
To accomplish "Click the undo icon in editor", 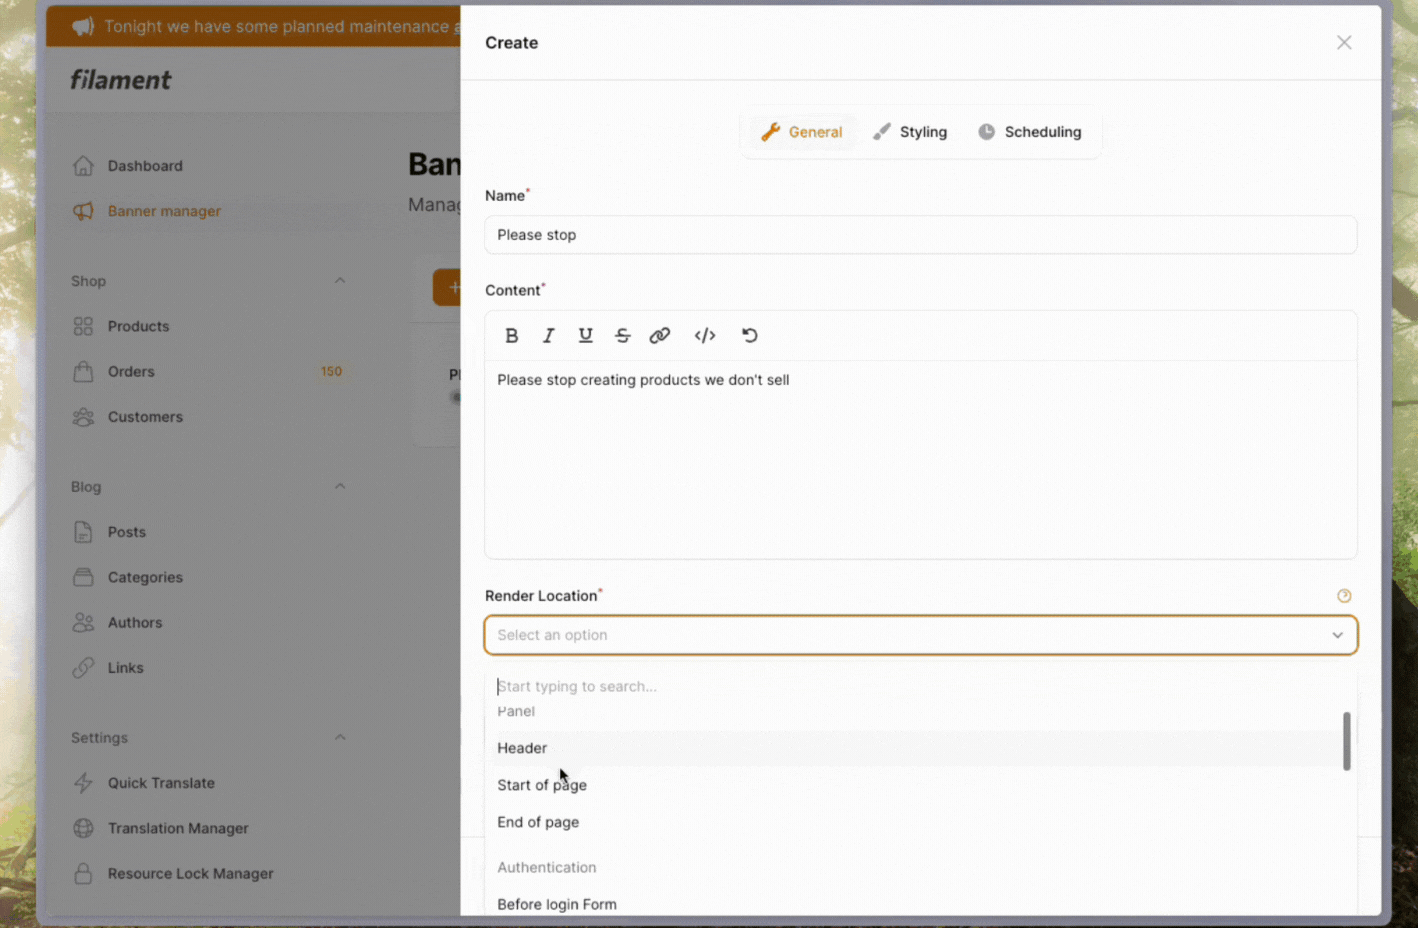I will pyautogui.click(x=749, y=336).
